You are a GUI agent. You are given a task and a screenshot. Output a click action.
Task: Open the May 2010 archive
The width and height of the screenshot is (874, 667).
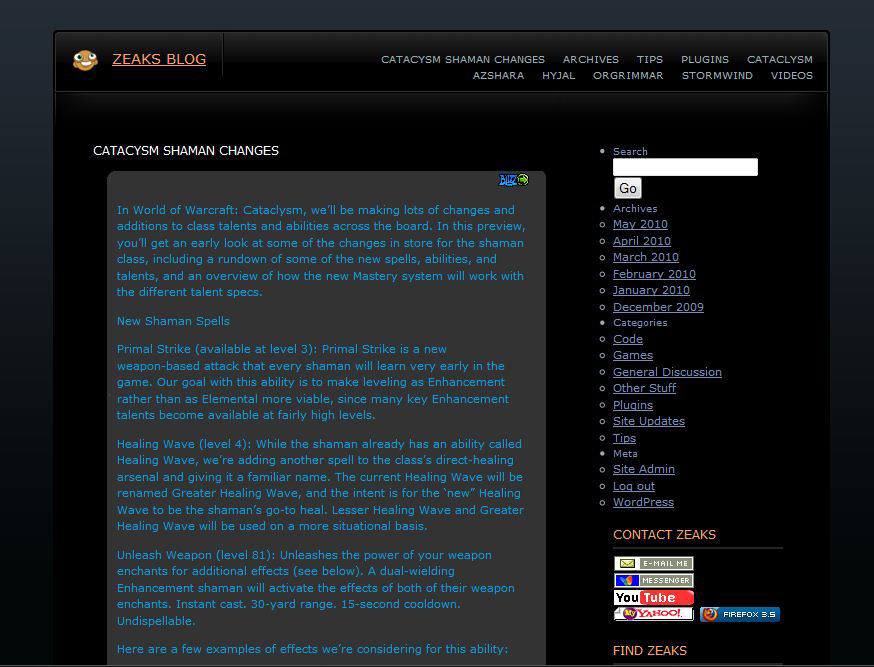(x=640, y=224)
